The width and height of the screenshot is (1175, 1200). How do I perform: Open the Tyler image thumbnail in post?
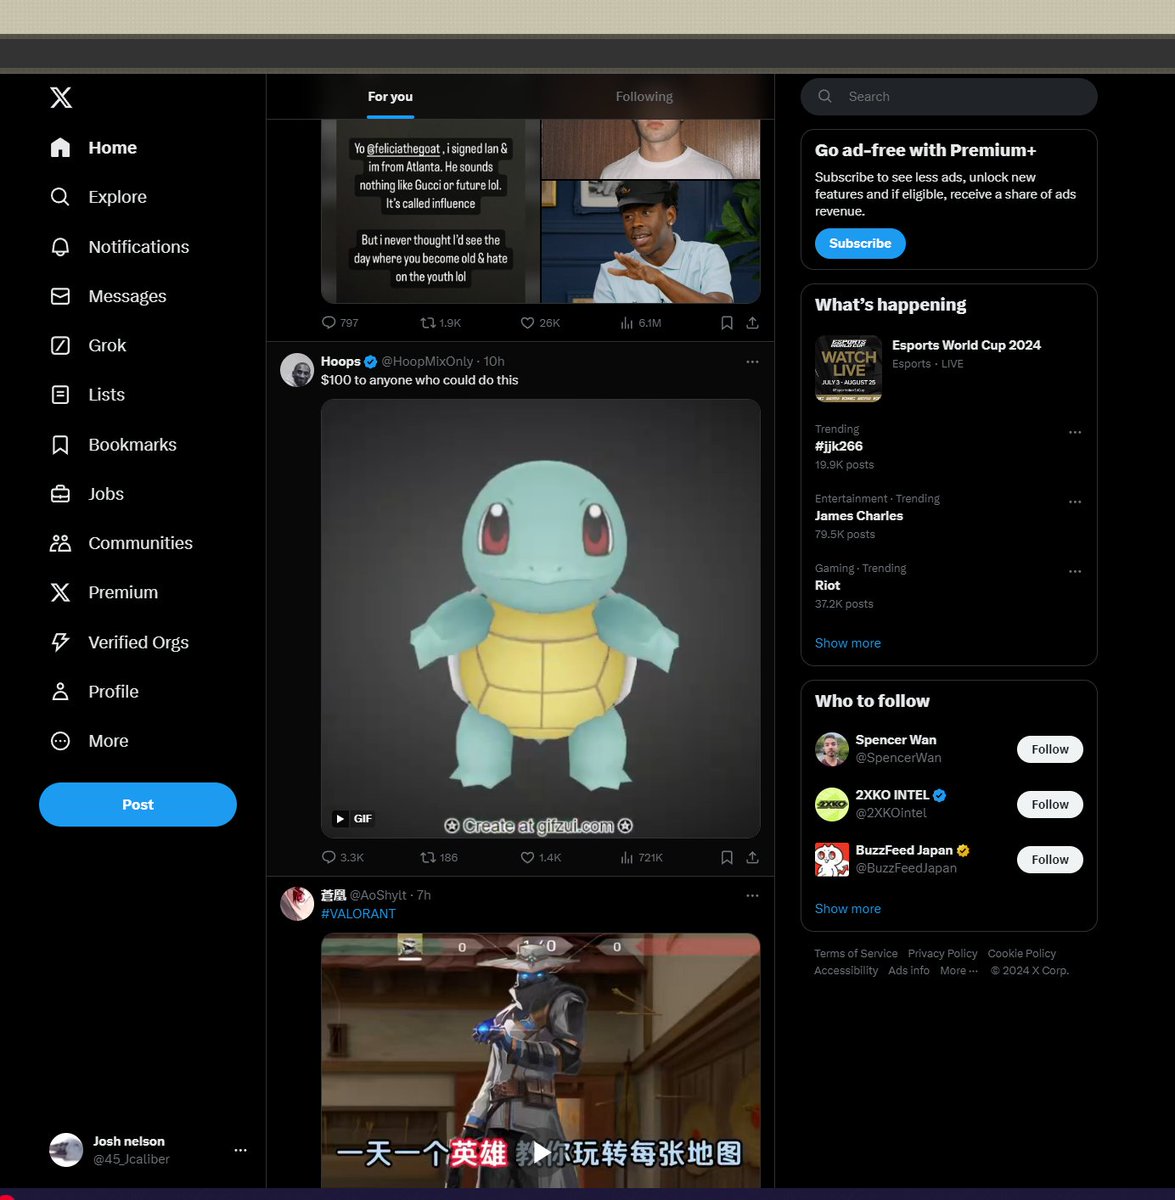click(x=651, y=242)
